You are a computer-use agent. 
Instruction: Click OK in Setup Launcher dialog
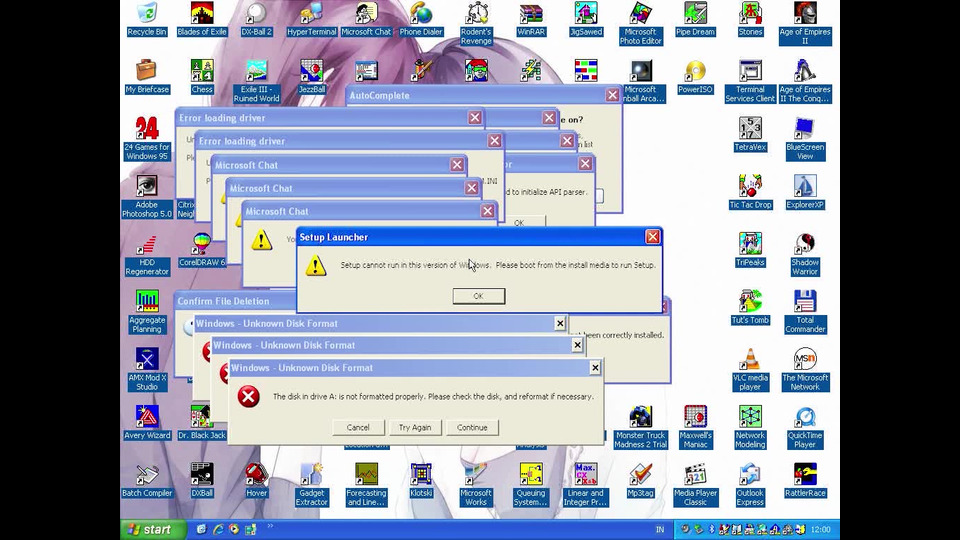pos(479,296)
